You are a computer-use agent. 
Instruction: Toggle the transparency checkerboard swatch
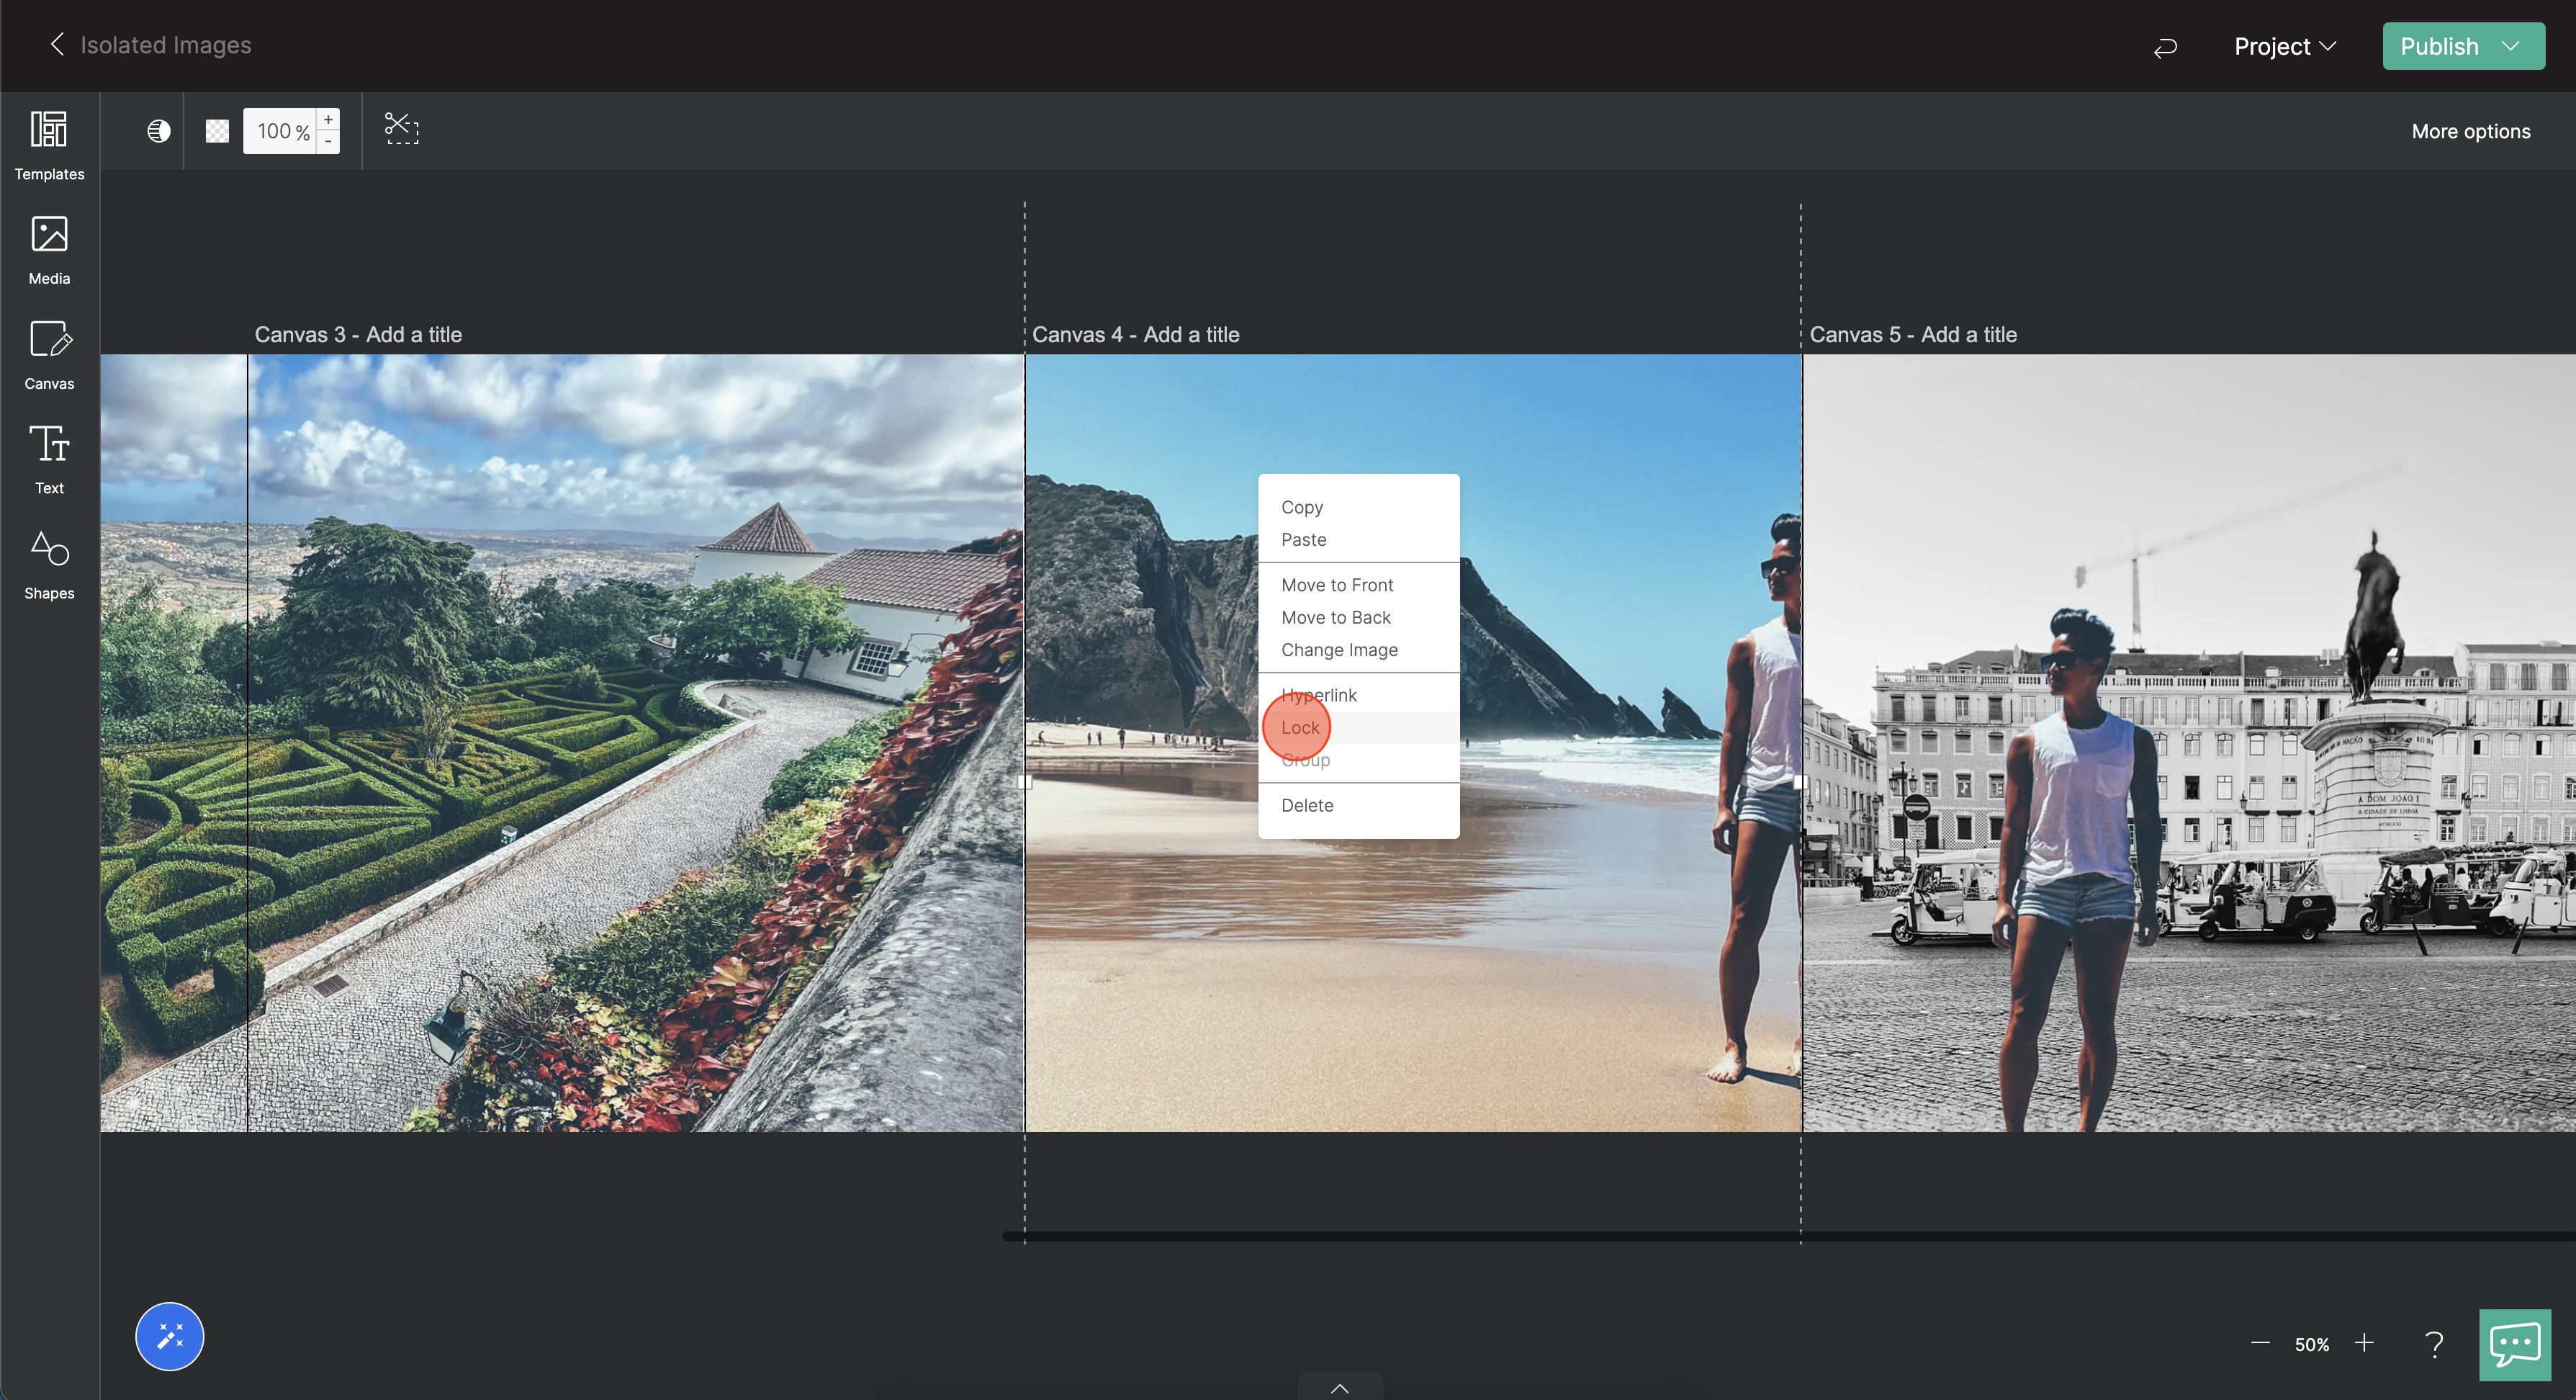(x=217, y=131)
